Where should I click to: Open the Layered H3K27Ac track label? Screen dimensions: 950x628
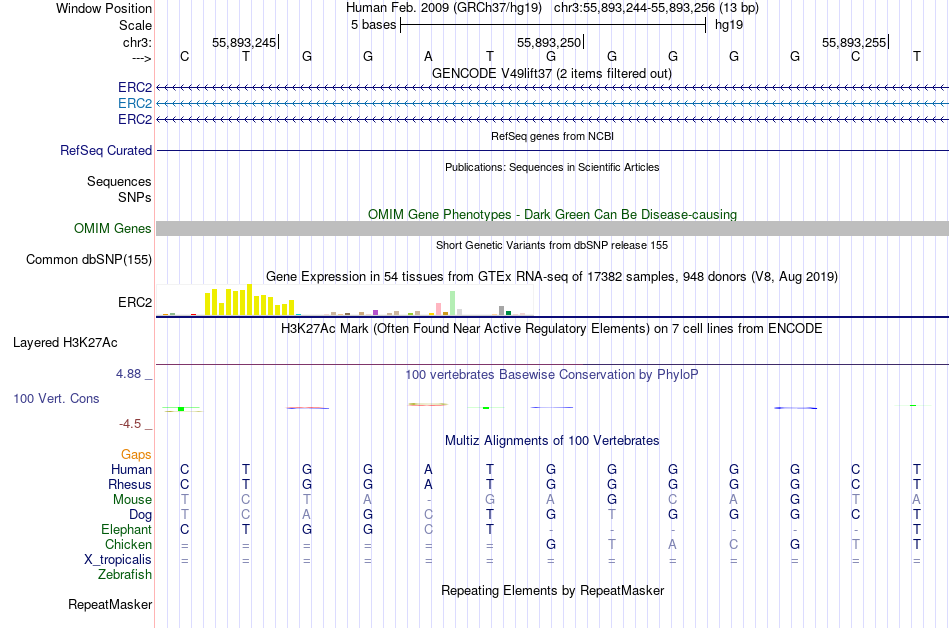click(x=65, y=343)
